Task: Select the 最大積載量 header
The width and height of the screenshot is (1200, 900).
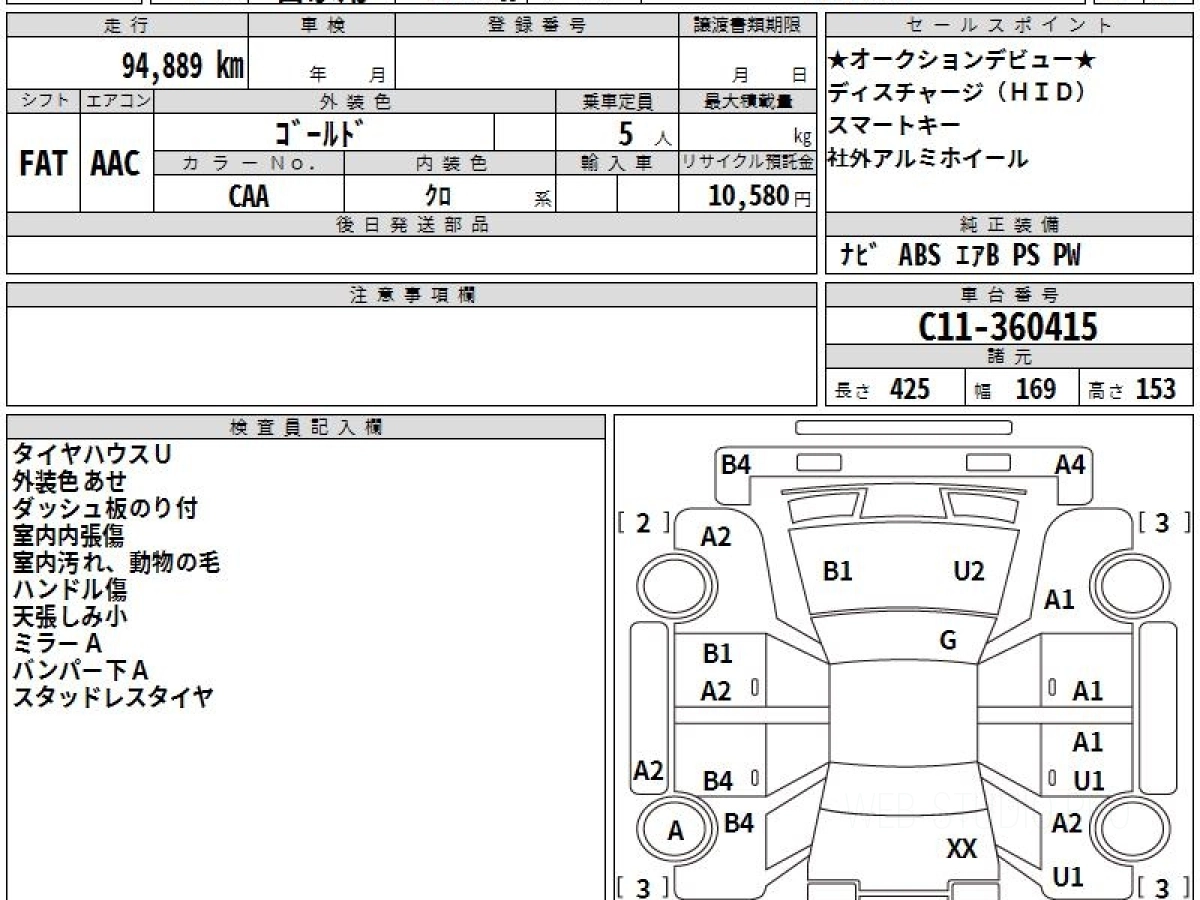Action: pos(748,101)
